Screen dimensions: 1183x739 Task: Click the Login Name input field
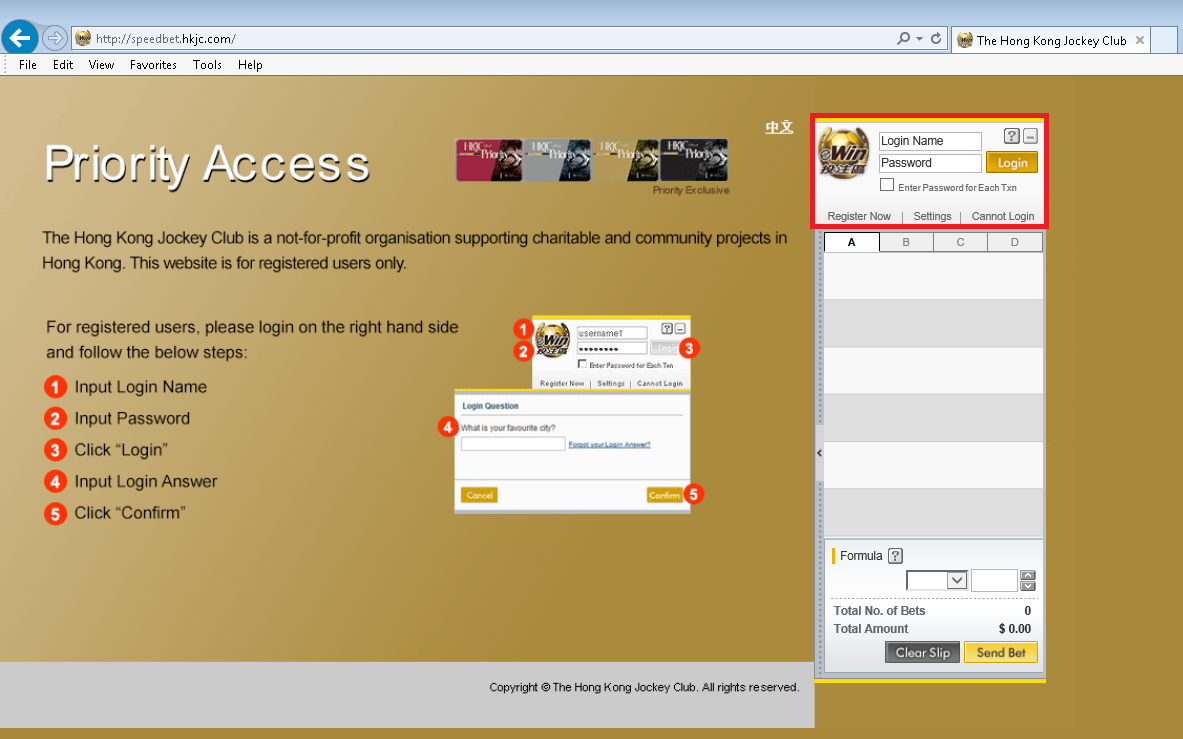click(930, 142)
